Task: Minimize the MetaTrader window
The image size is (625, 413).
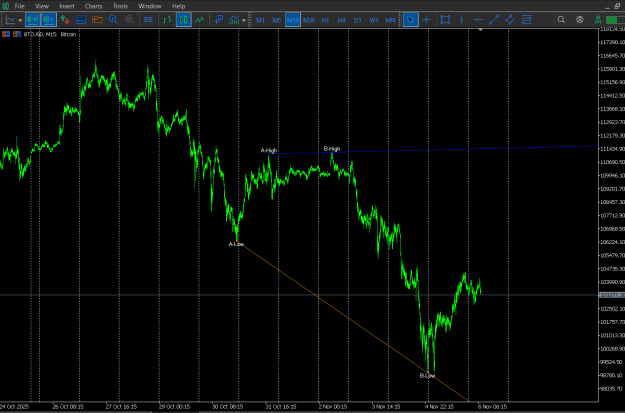Action: point(607,6)
